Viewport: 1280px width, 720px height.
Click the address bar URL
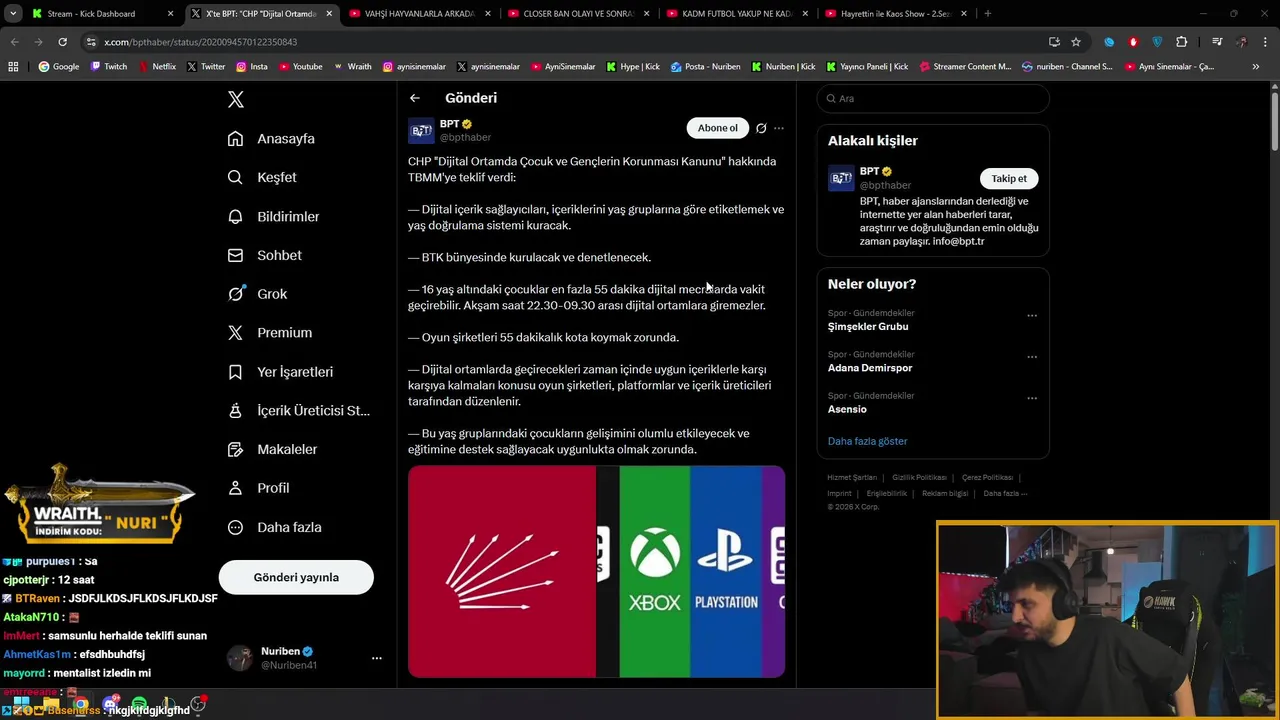click(x=200, y=42)
